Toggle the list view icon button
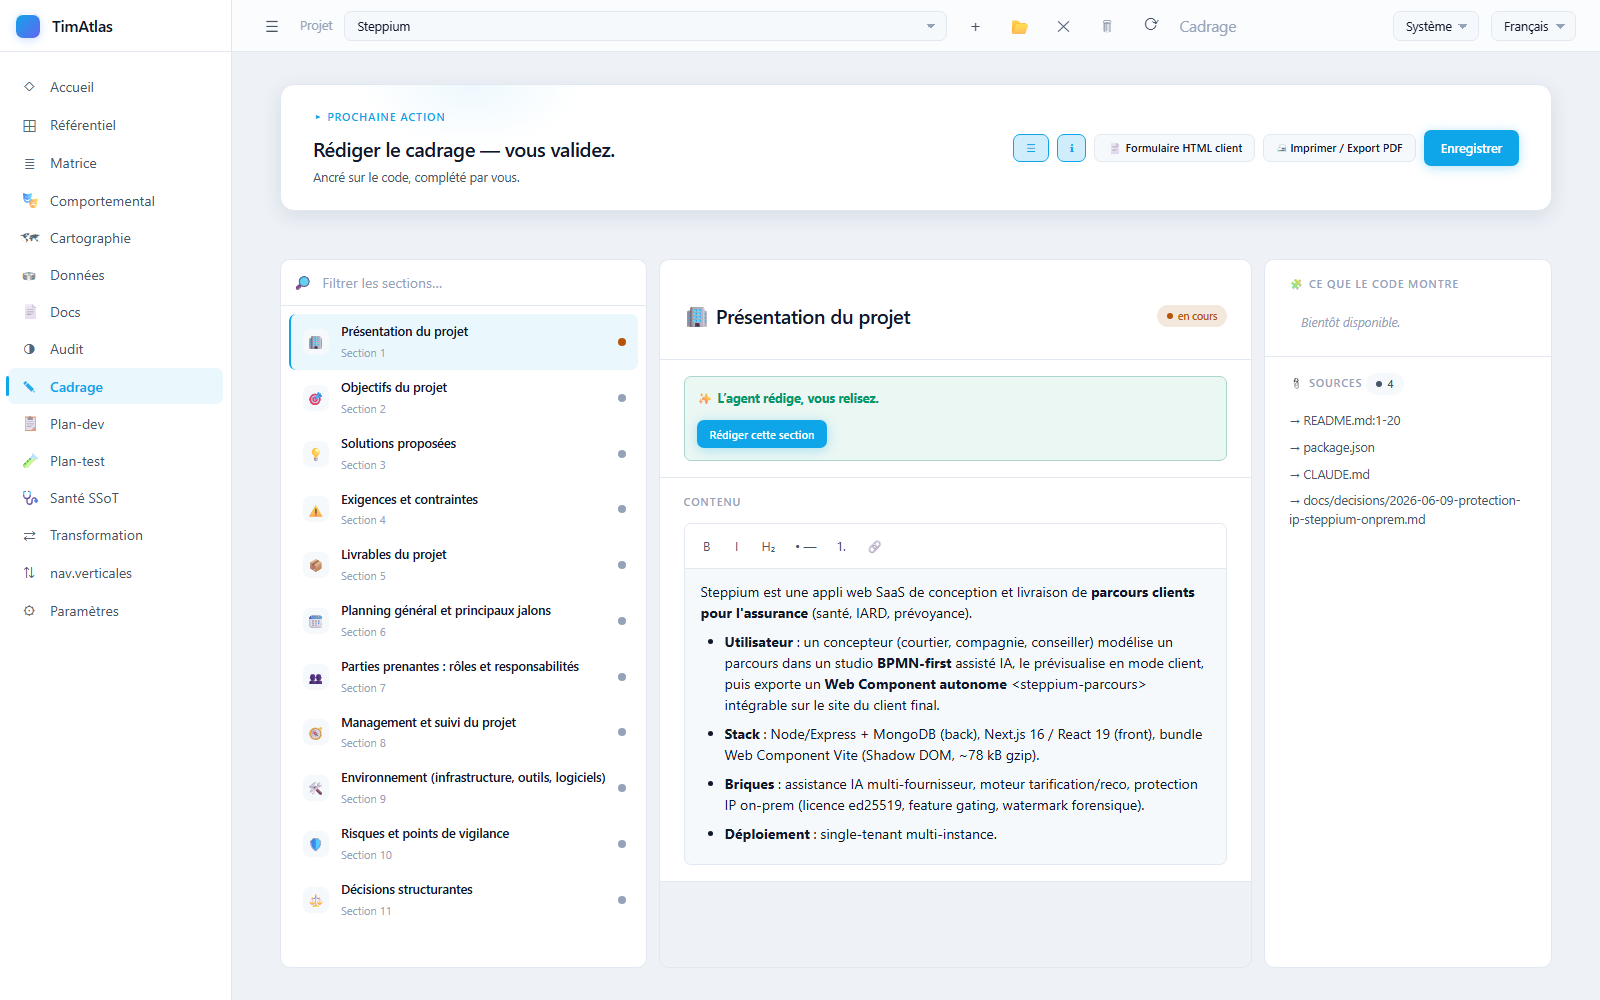Image resolution: width=1600 pixels, height=1000 pixels. pos(1031,148)
